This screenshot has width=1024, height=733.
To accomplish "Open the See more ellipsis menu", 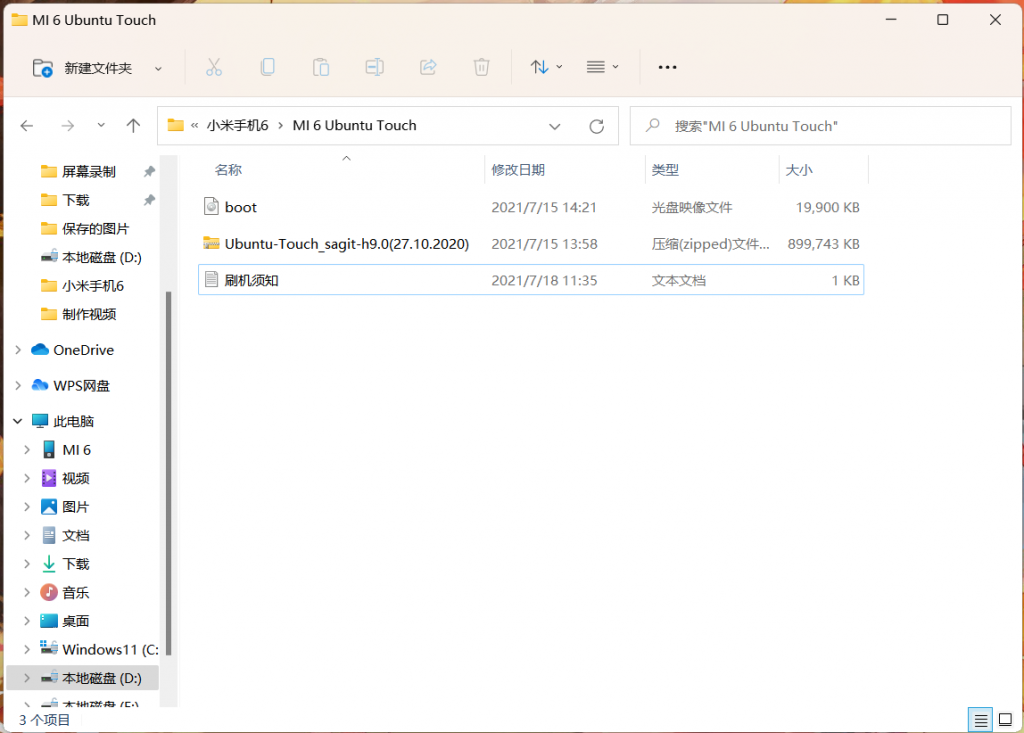I will (667, 67).
